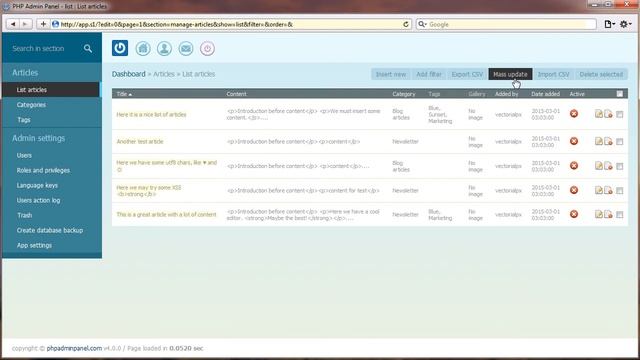Open the home icon in top bar
Viewport: 640px width, 360px height.
coord(143,49)
